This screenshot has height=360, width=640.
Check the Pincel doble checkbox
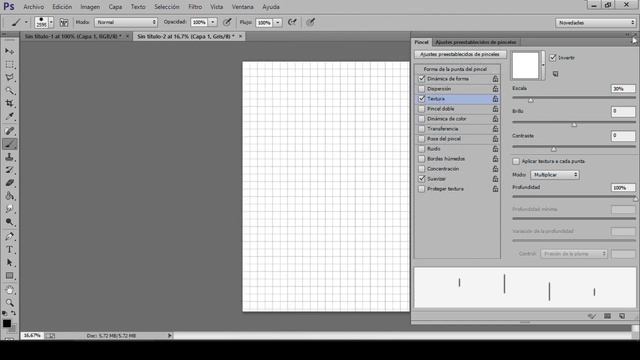point(422,109)
